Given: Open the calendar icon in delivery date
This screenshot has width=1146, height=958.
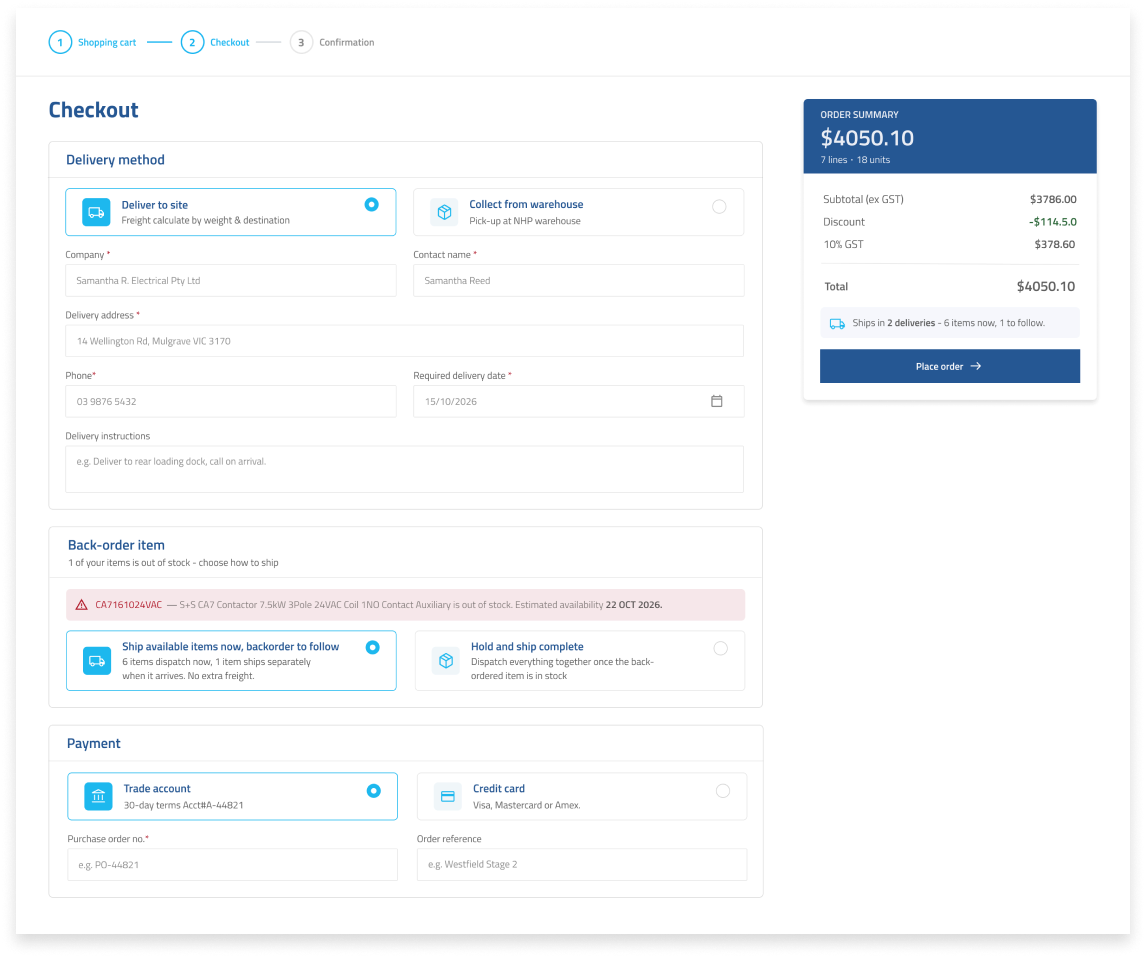Looking at the screenshot, I should 716,401.
